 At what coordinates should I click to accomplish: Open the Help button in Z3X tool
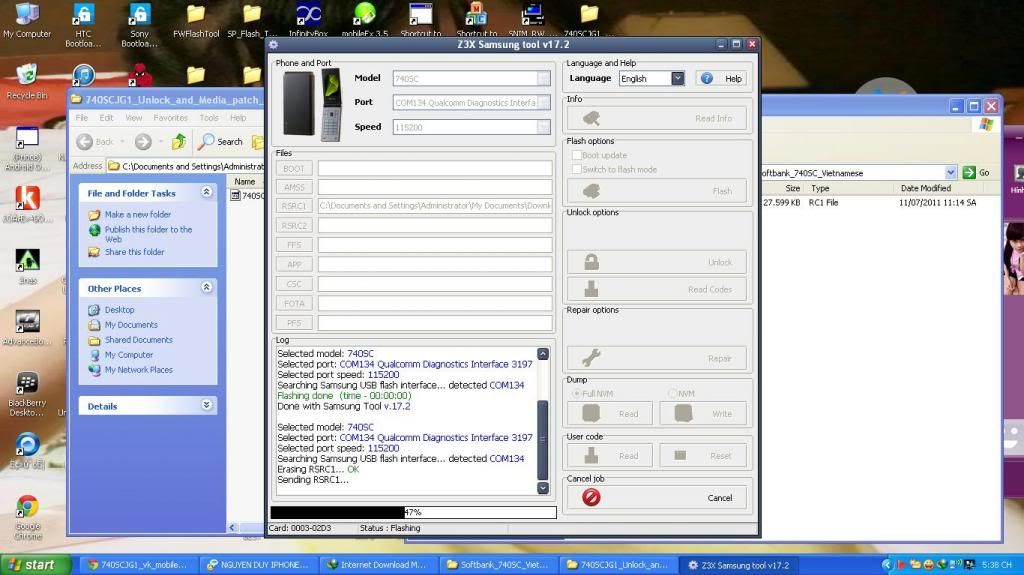[x=721, y=78]
